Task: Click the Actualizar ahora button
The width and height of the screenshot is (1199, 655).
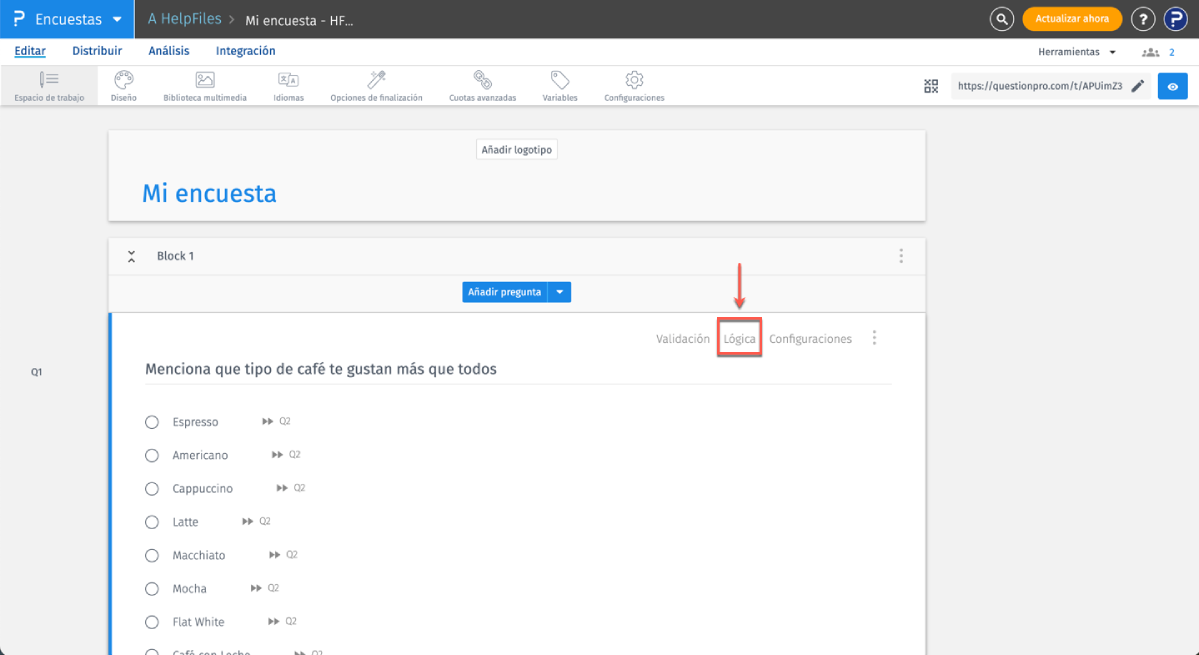Action: click(1072, 19)
